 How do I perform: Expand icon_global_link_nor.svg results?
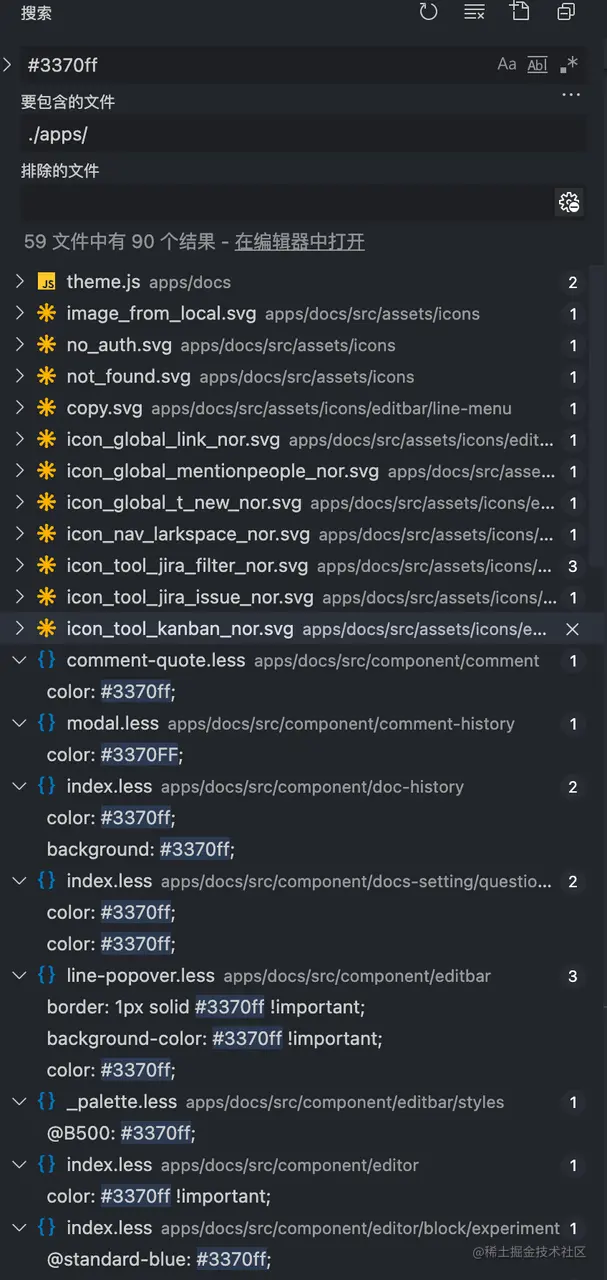(19, 440)
